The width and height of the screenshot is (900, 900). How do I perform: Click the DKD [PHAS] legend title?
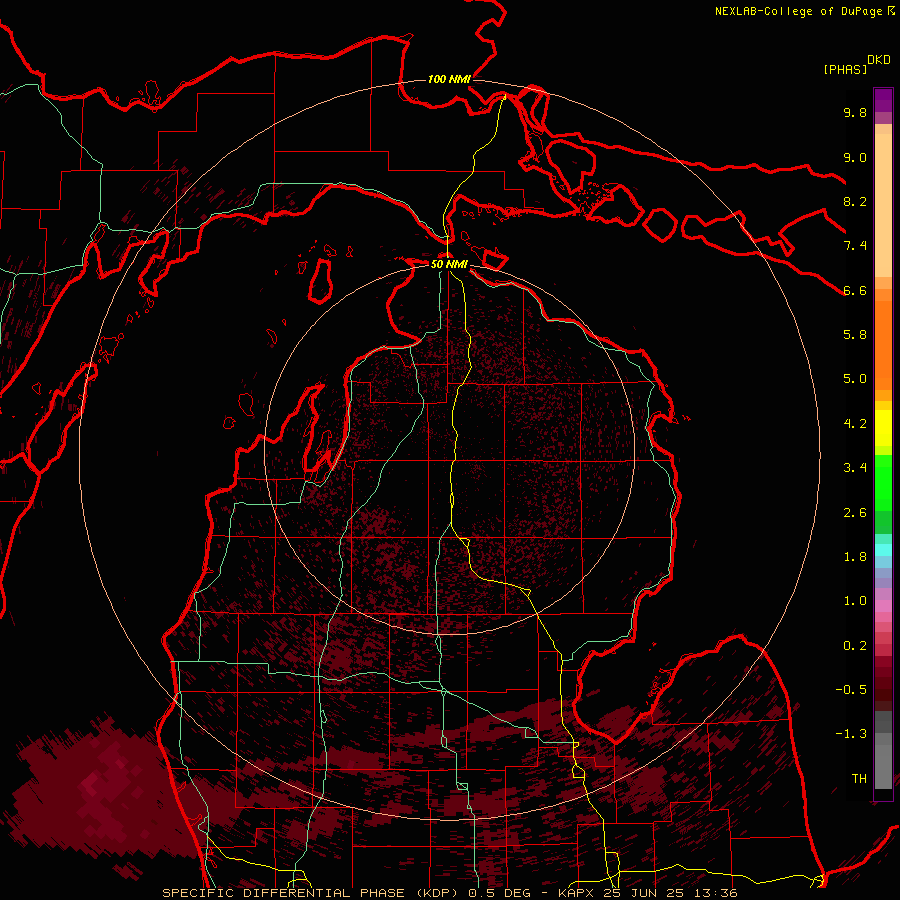[856, 64]
